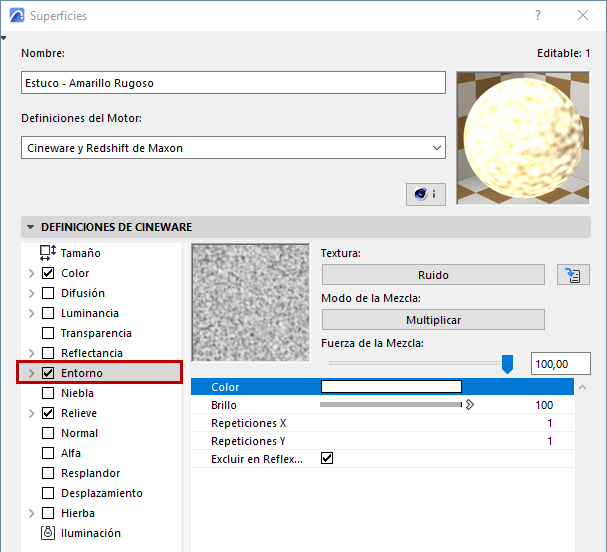Close the Superficies dialog
Image resolution: width=607 pixels, height=552 pixels.
(x=583, y=15)
